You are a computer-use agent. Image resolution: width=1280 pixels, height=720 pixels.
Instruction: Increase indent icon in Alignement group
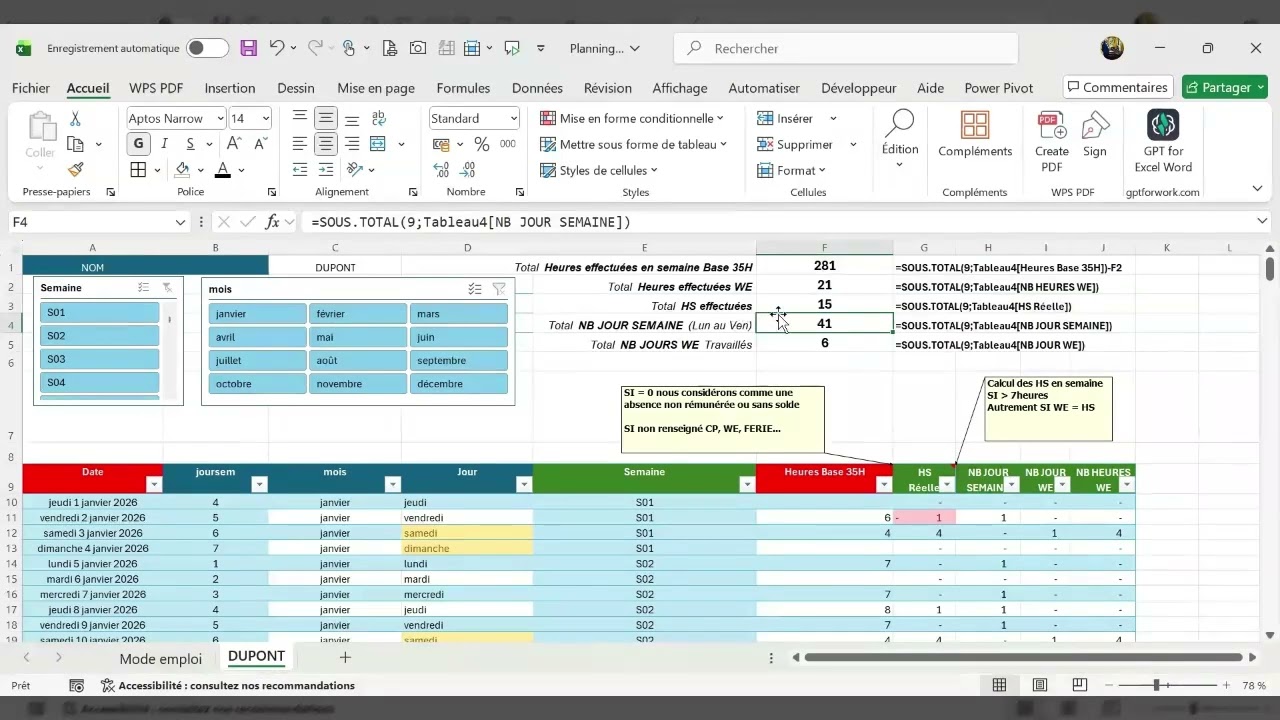(x=326, y=170)
